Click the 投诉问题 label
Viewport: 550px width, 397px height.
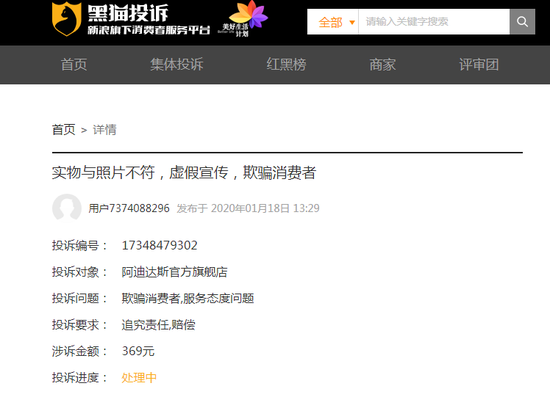(x=80, y=298)
